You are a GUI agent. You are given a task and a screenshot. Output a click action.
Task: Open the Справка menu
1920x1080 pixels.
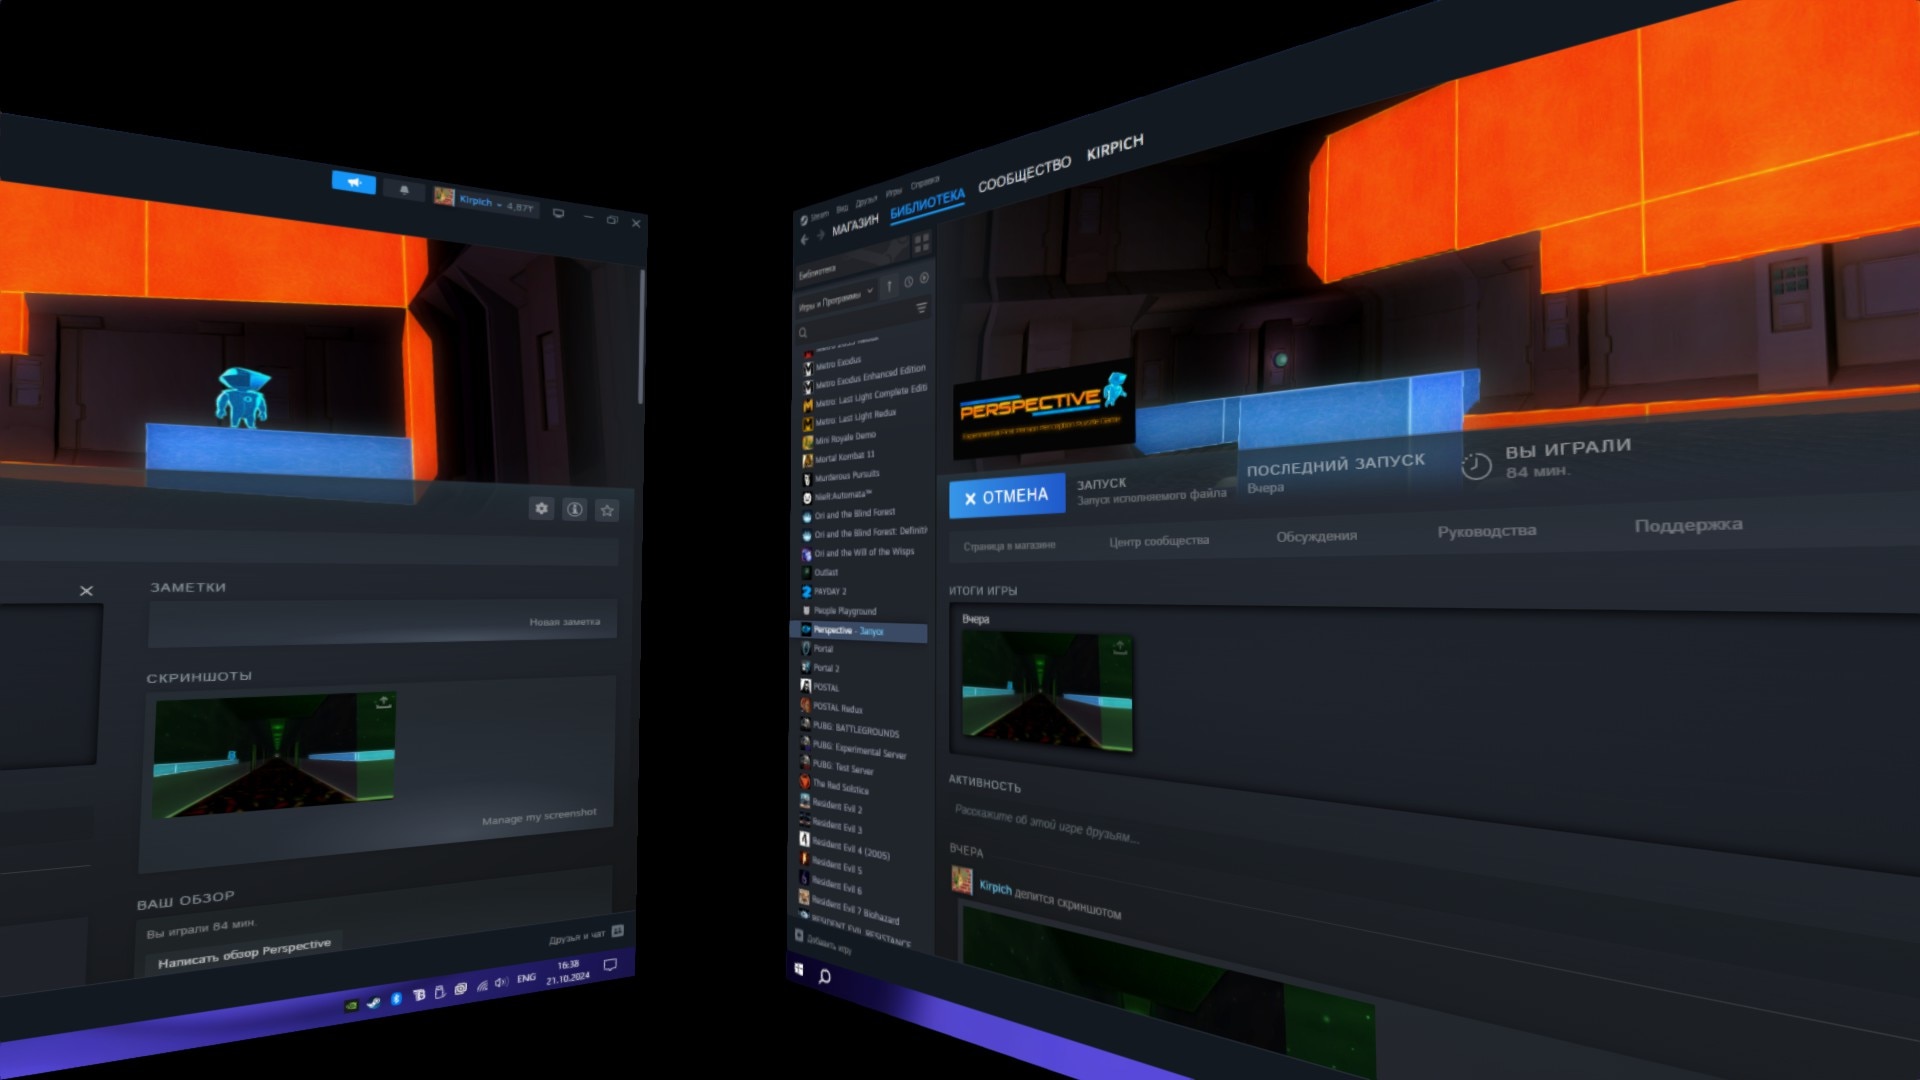coord(925,182)
